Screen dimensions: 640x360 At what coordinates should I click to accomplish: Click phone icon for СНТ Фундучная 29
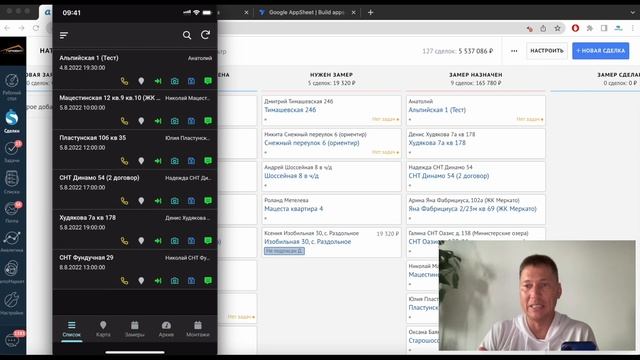point(124,281)
